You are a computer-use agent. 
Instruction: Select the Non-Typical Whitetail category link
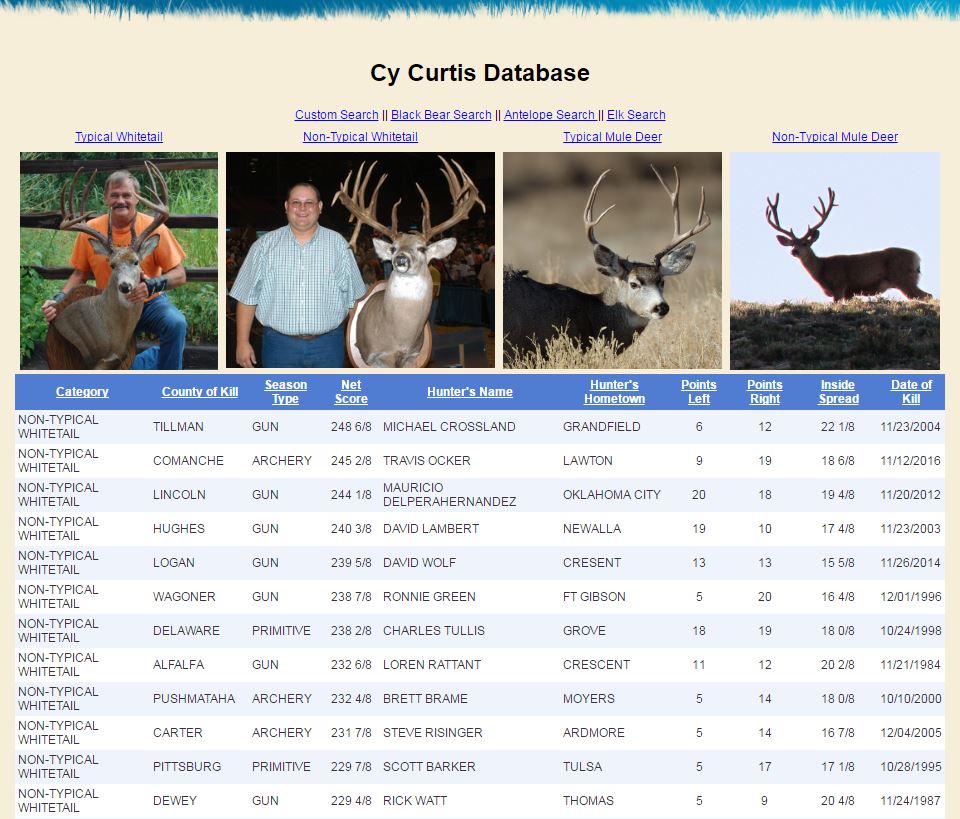360,136
